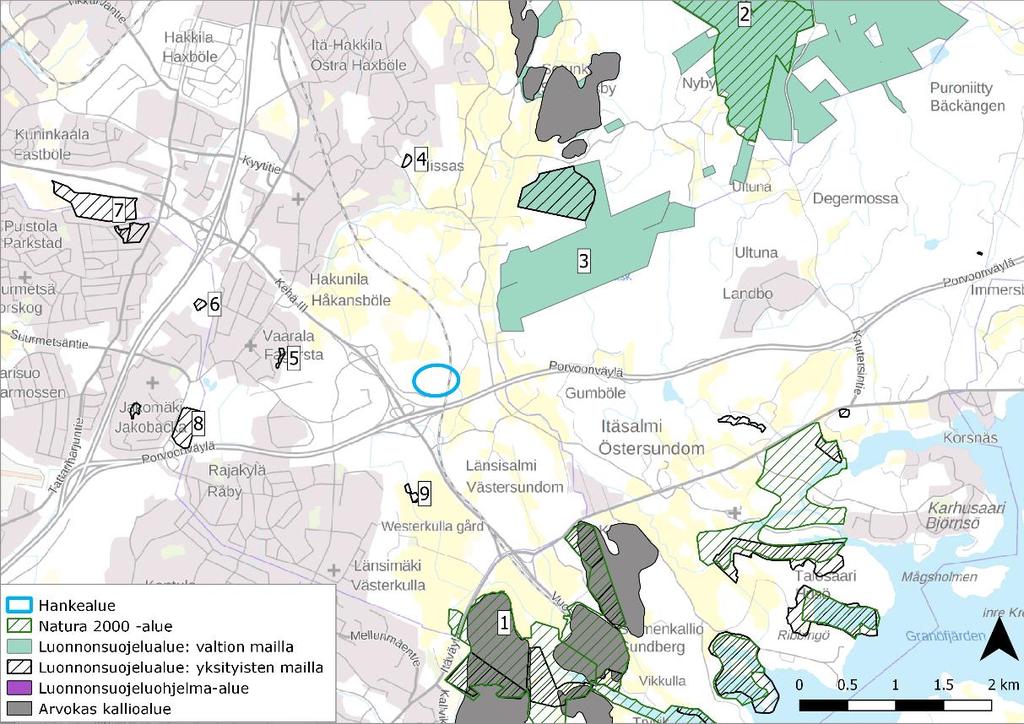Click the 'Granöfjärden' water label
Viewport: 1024px width, 724px height.
coord(945,636)
